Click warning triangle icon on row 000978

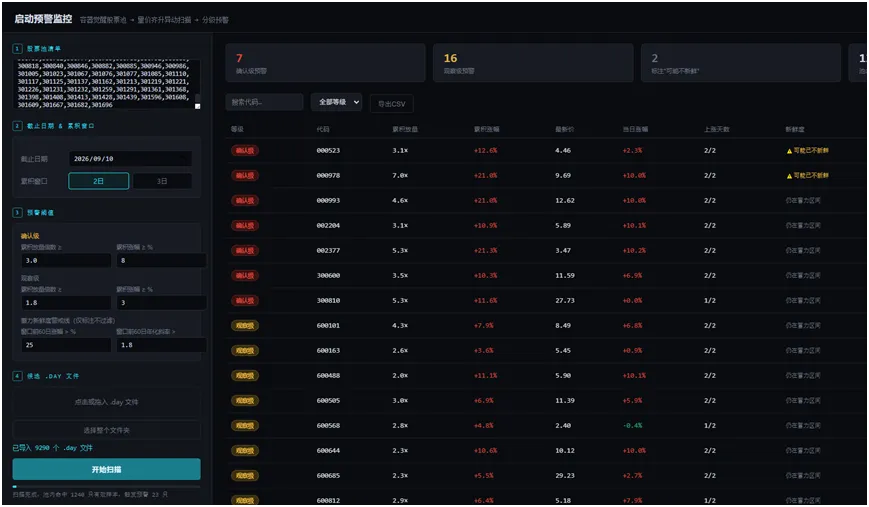point(789,176)
